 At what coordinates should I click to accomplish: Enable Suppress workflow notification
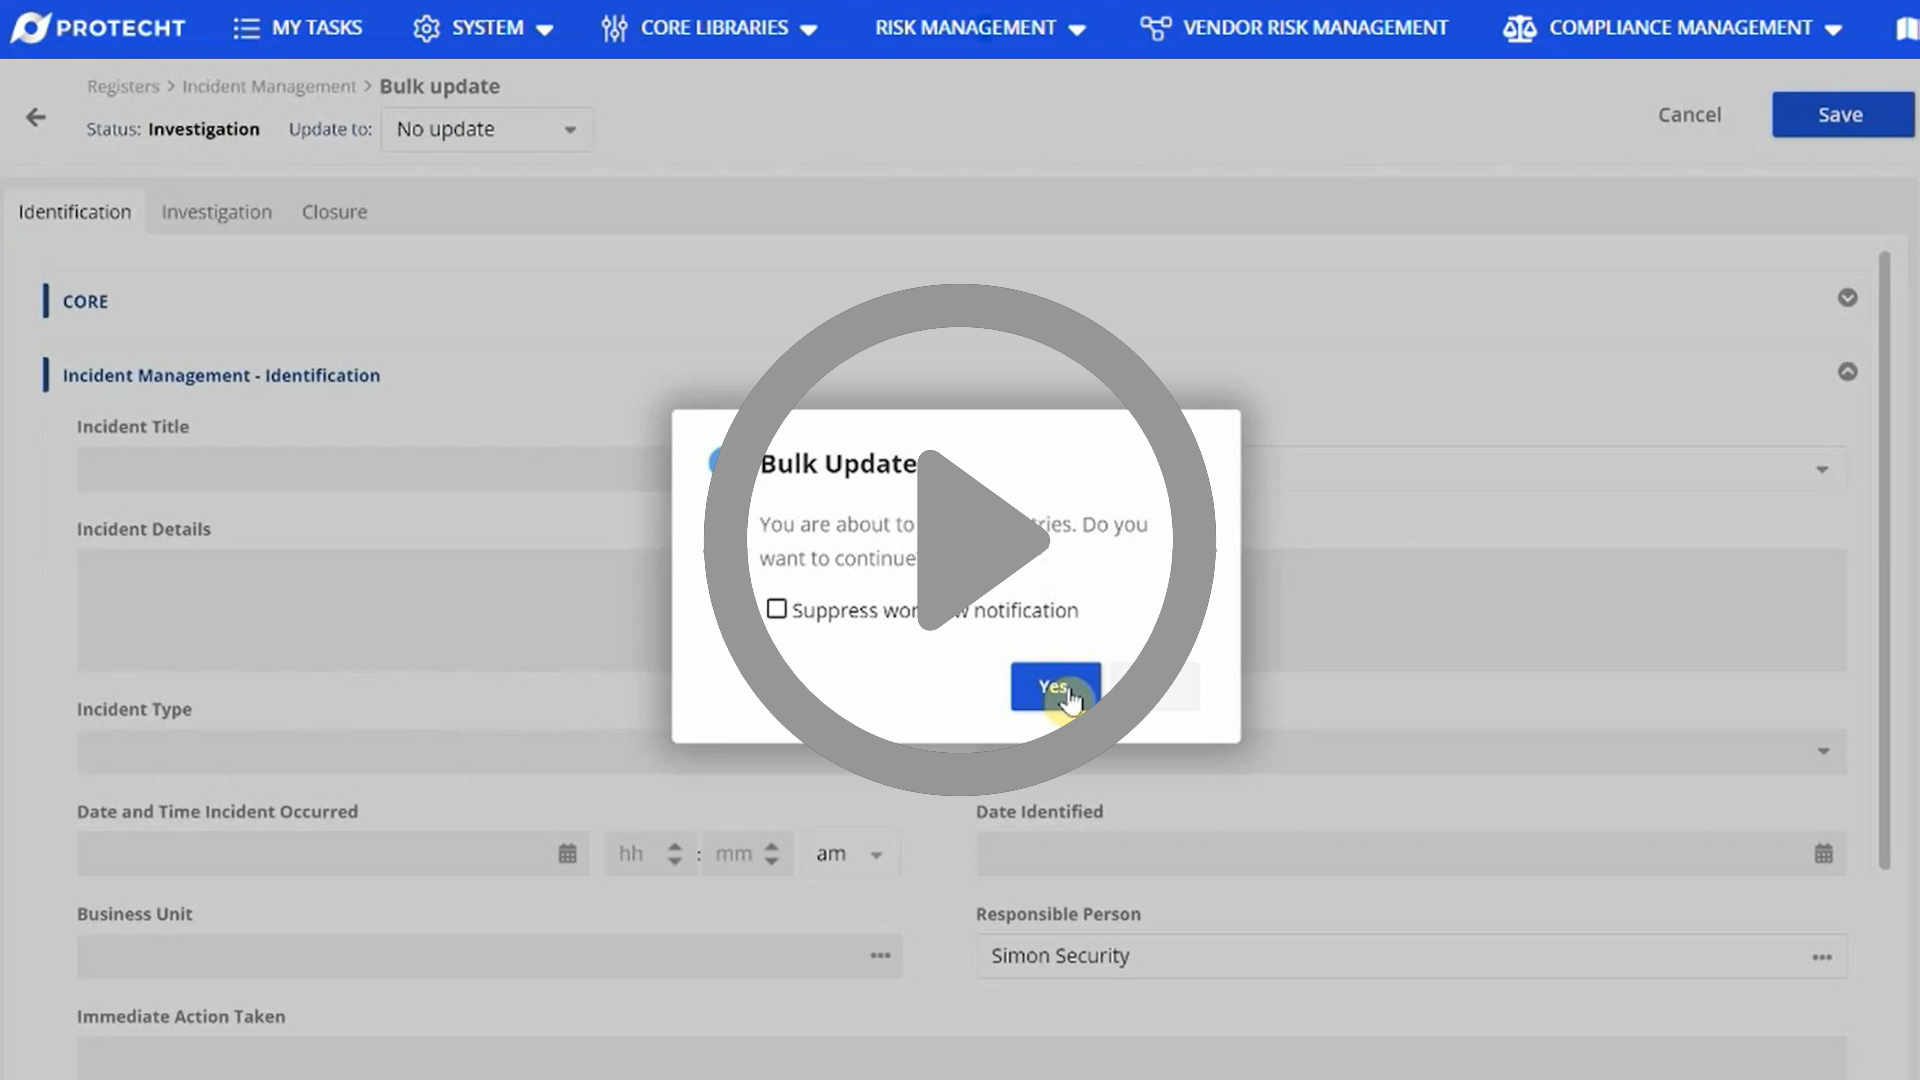coord(778,608)
